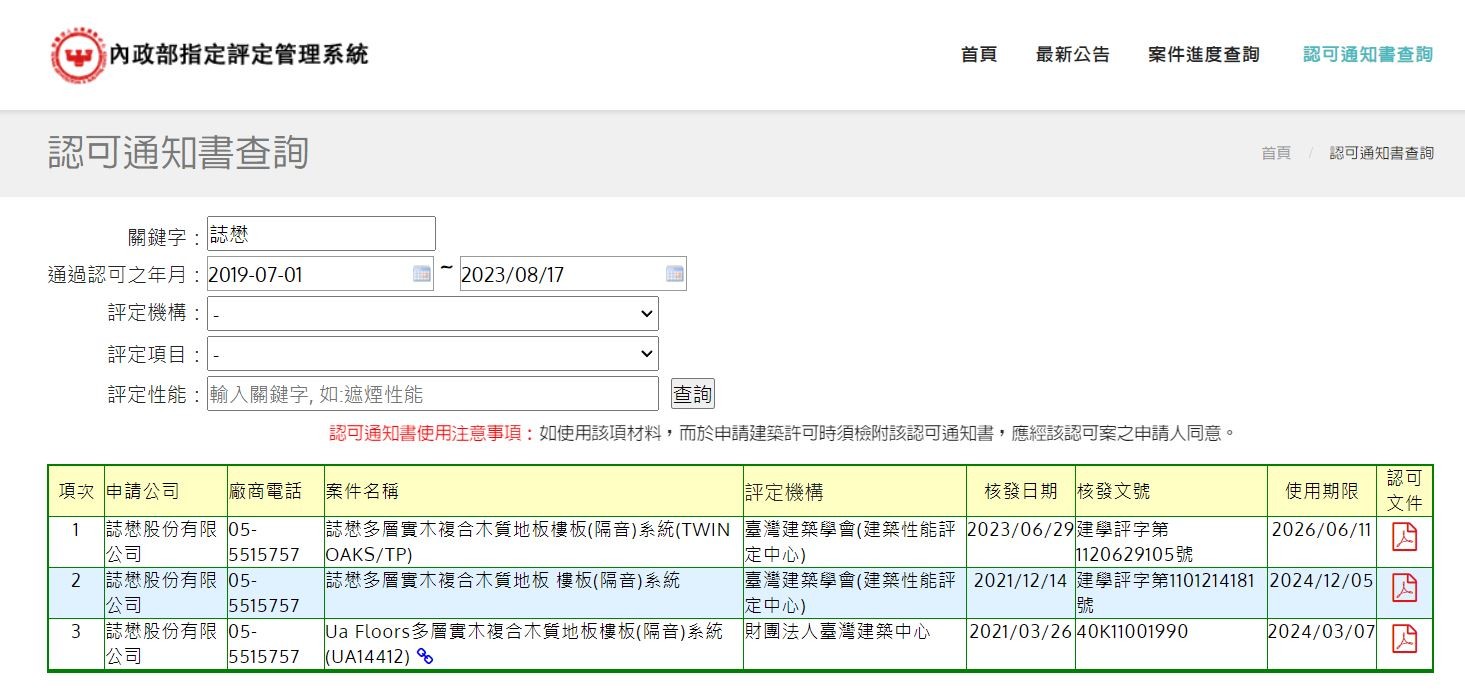The image size is (1465, 690).
Task: Open PDF document for row 3
Action: coord(1405,638)
